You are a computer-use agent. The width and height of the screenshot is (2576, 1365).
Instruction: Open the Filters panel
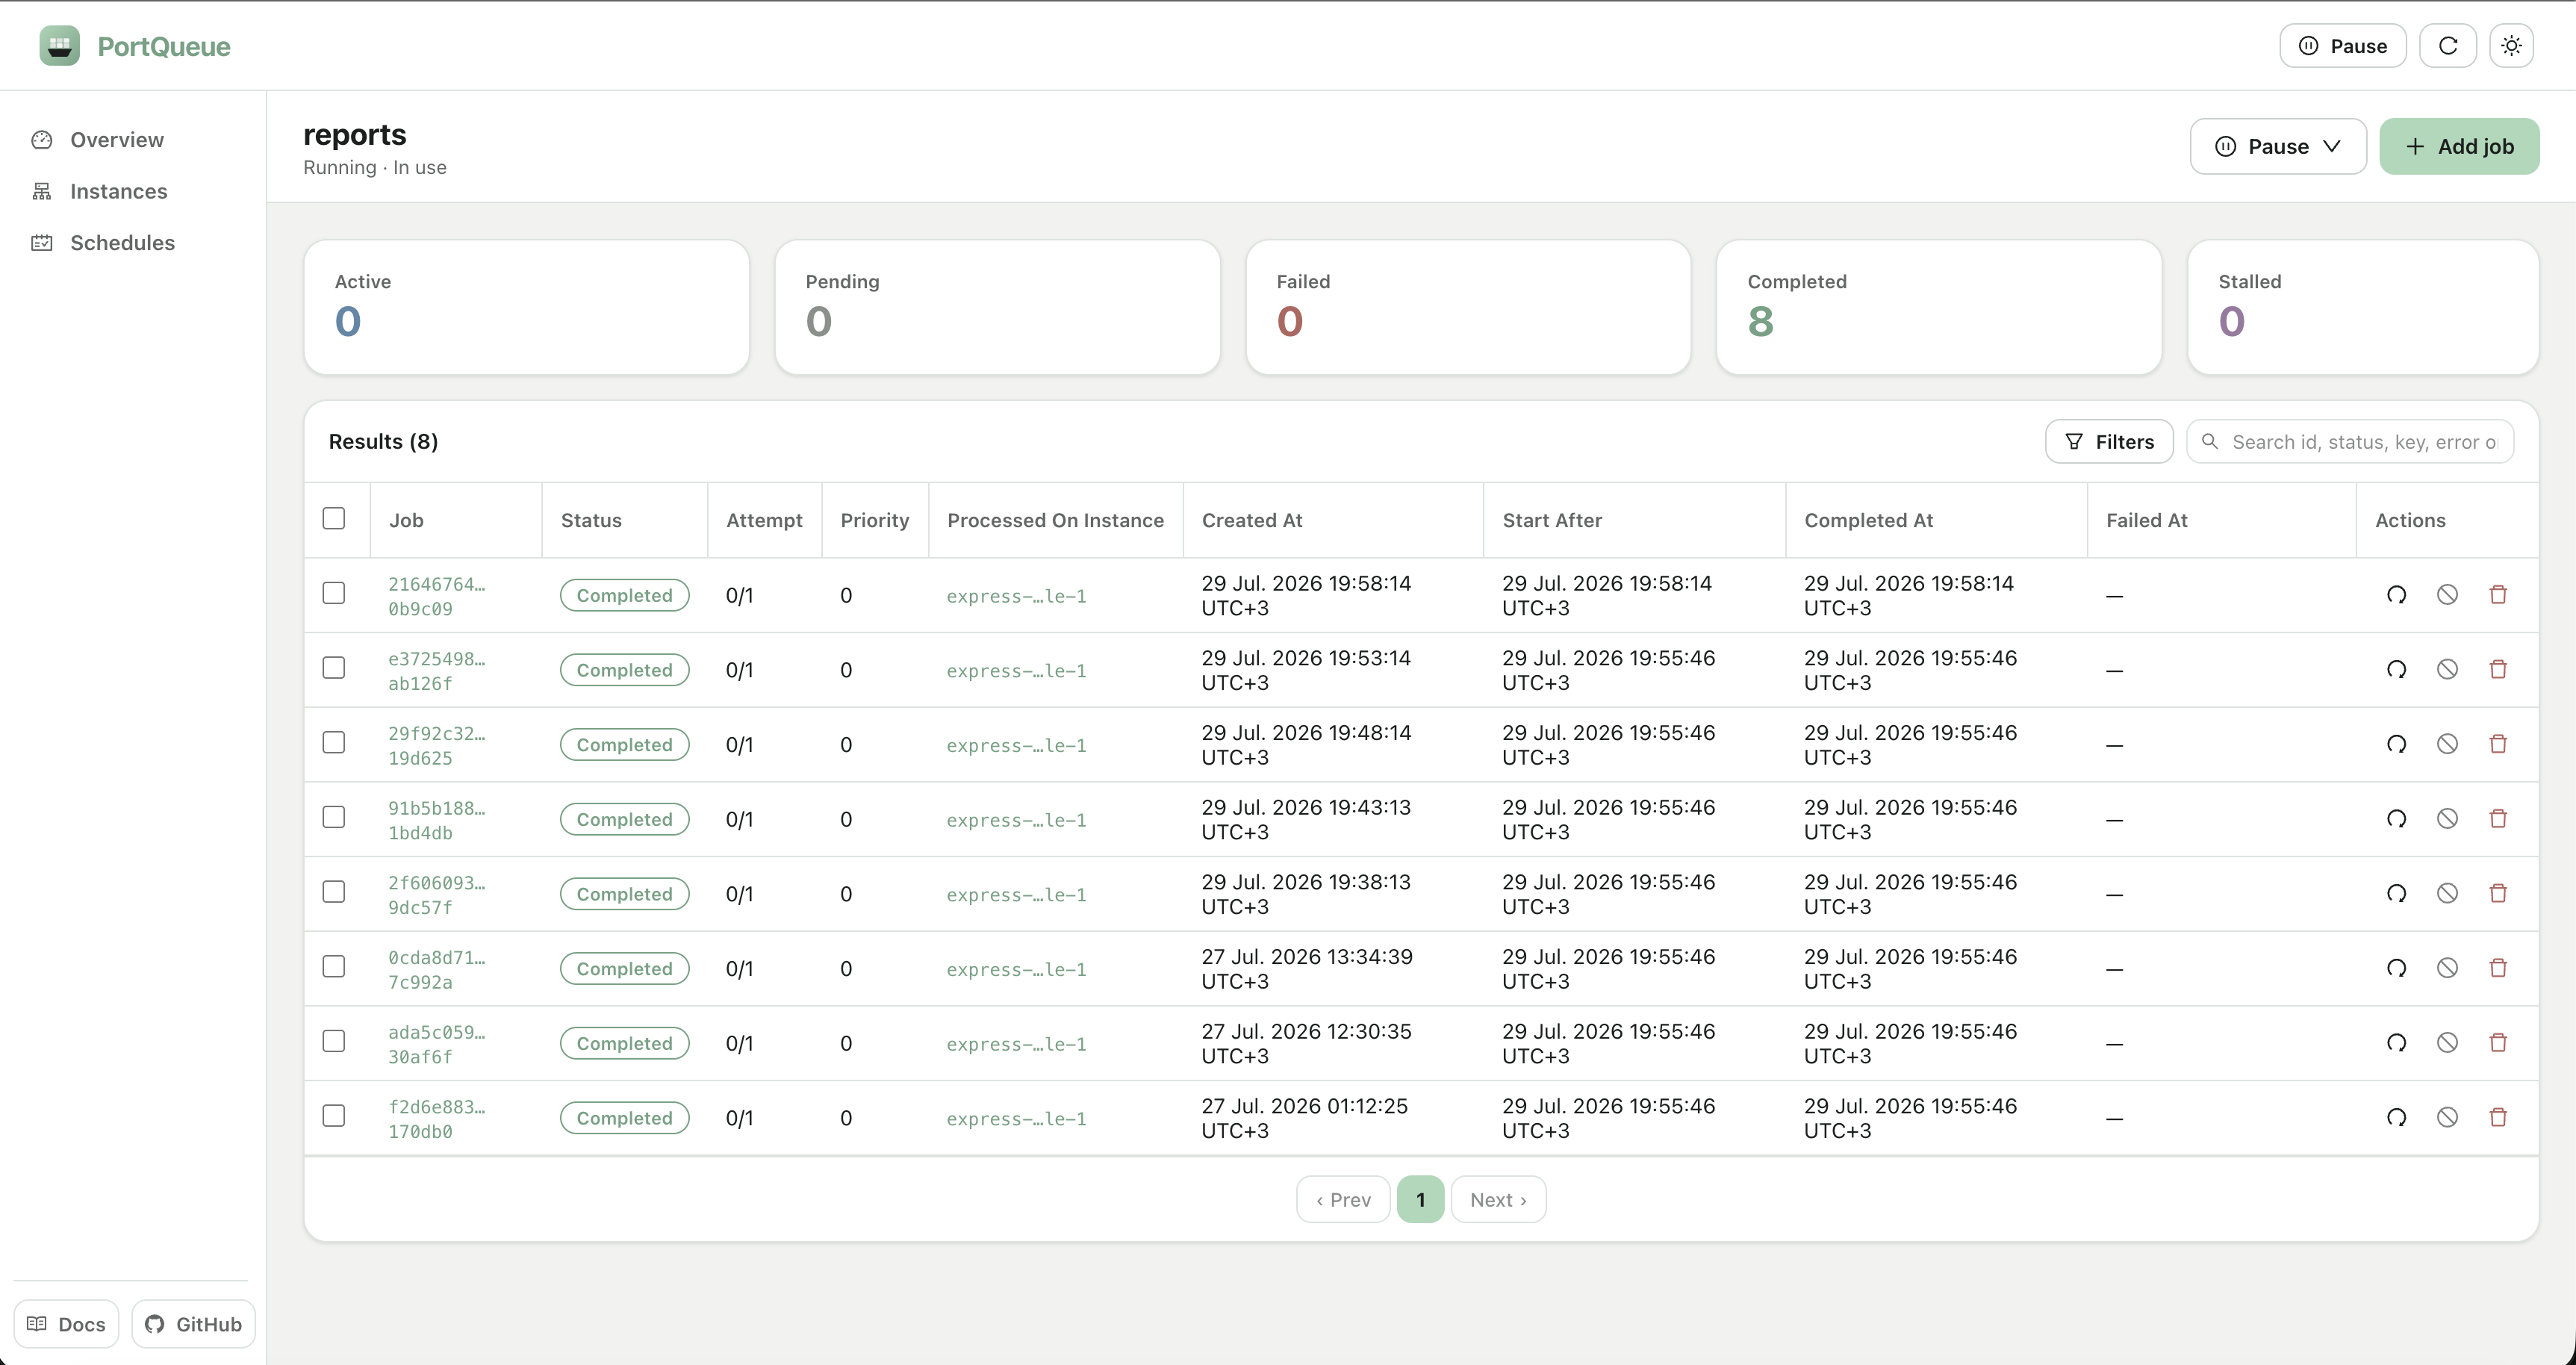coord(2109,442)
